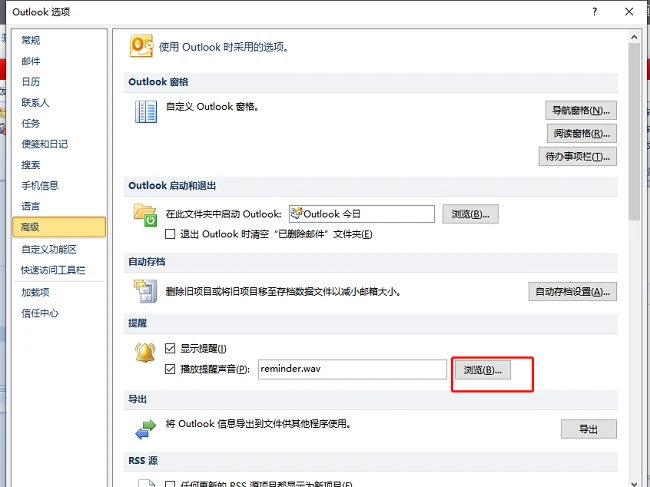
Task: Click the startup folder icon
Action: (x=146, y=214)
